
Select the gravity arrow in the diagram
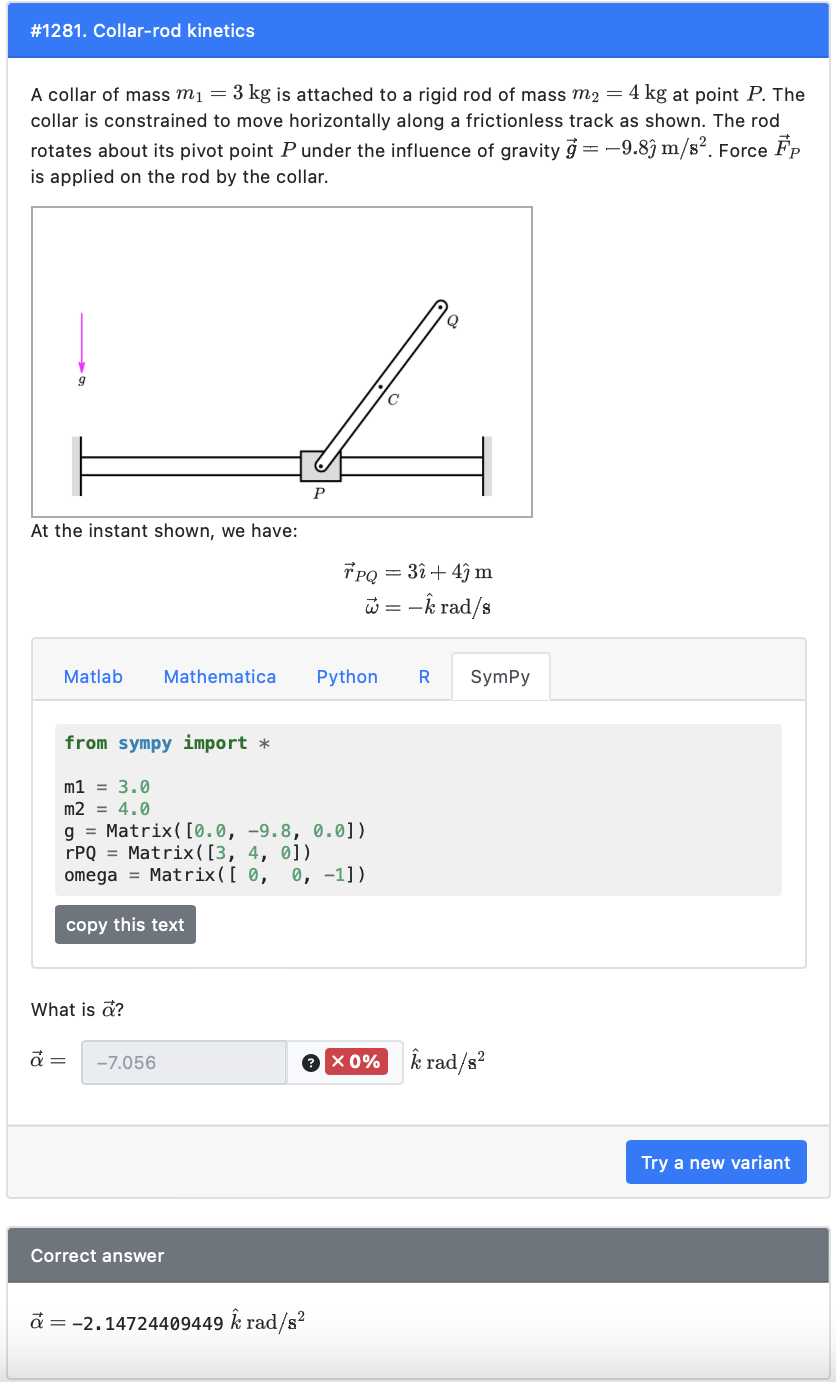[x=82, y=345]
